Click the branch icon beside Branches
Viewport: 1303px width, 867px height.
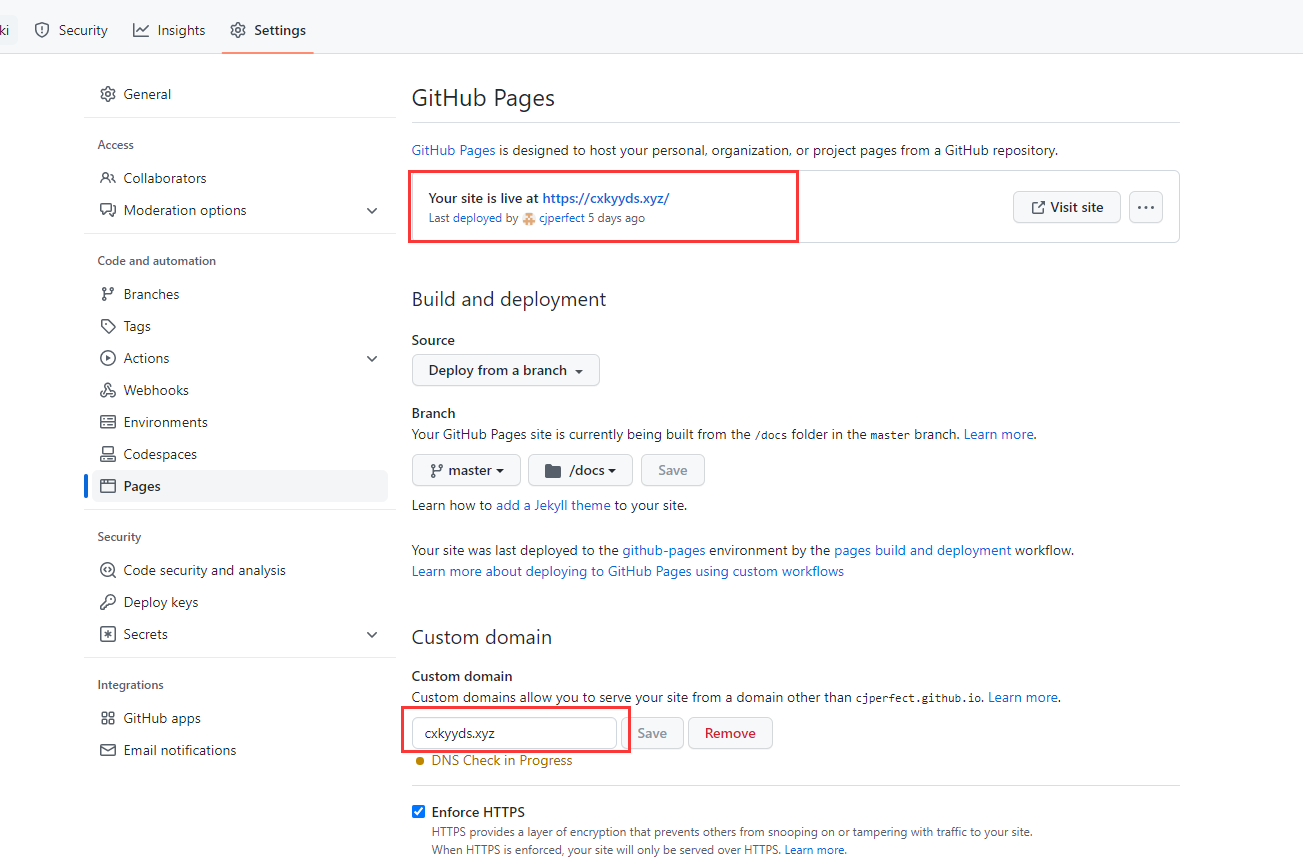108,294
